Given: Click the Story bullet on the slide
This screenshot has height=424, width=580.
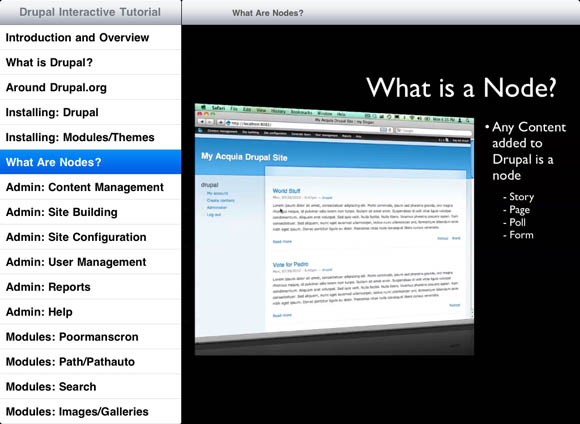Looking at the screenshot, I should tap(519, 197).
